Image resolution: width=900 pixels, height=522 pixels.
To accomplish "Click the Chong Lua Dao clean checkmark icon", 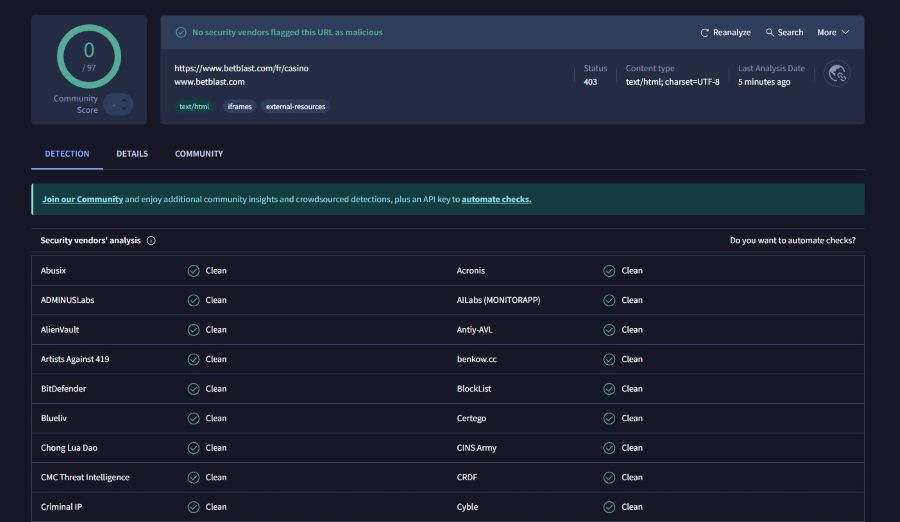I will coord(193,448).
